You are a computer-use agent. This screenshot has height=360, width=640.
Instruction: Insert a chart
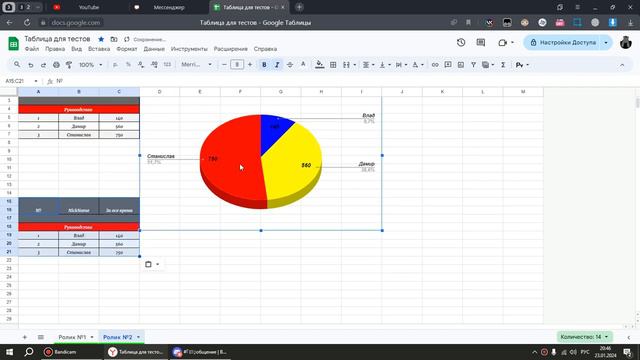pyautogui.click(x=461, y=65)
